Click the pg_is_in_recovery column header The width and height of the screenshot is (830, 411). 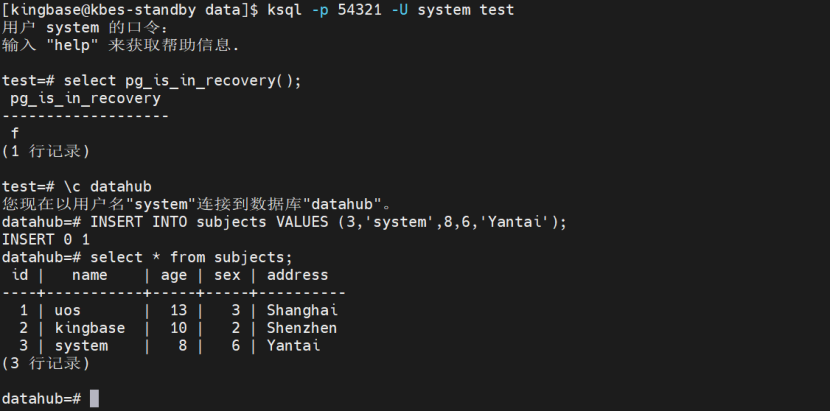click(85, 98)
